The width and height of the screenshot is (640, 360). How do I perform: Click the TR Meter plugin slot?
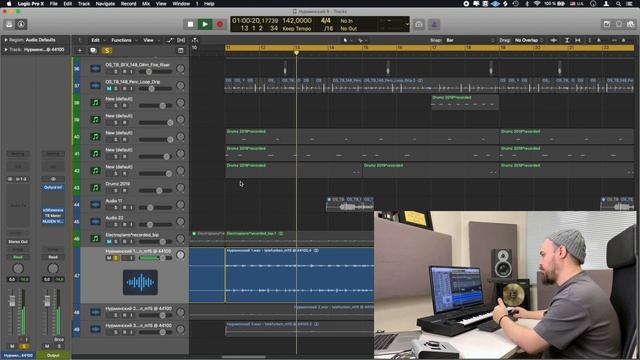pyautogui.click(x=53, y=216)
